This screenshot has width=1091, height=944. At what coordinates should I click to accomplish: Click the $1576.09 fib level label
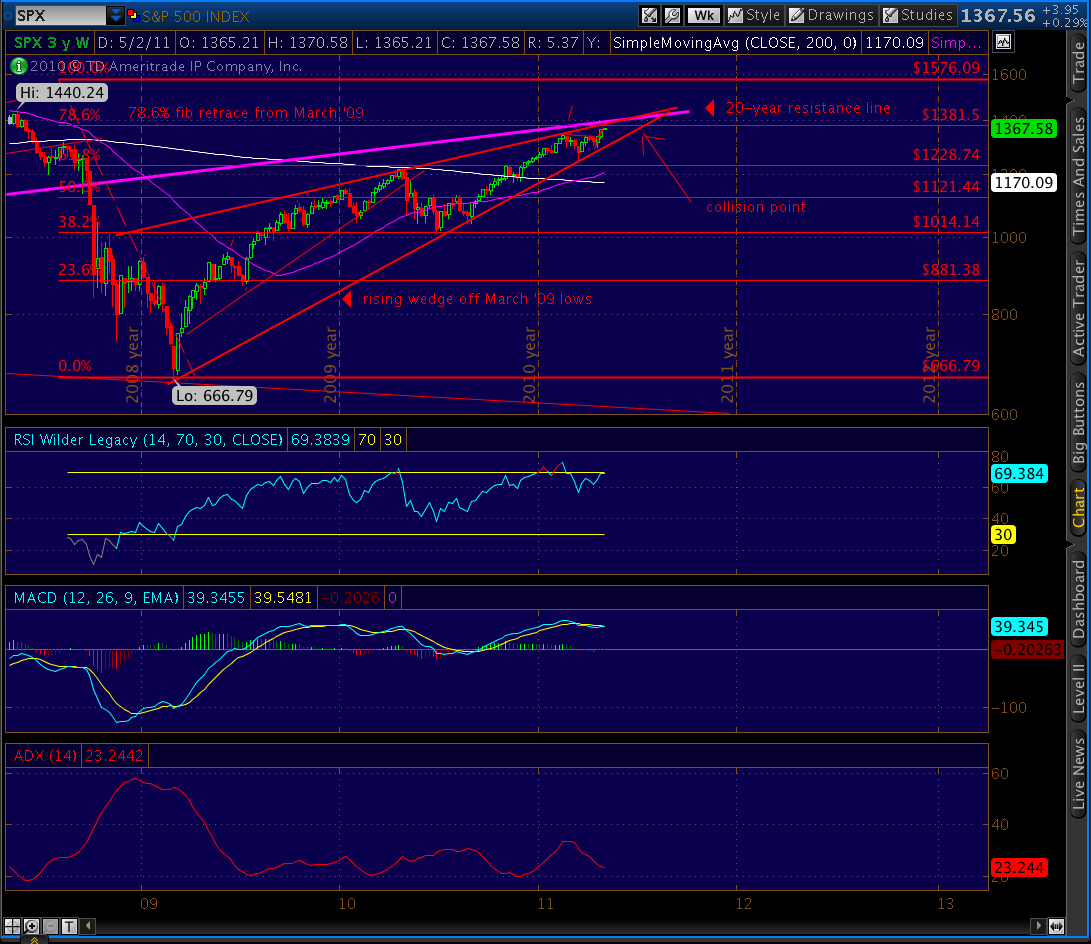tap(946, 67)
